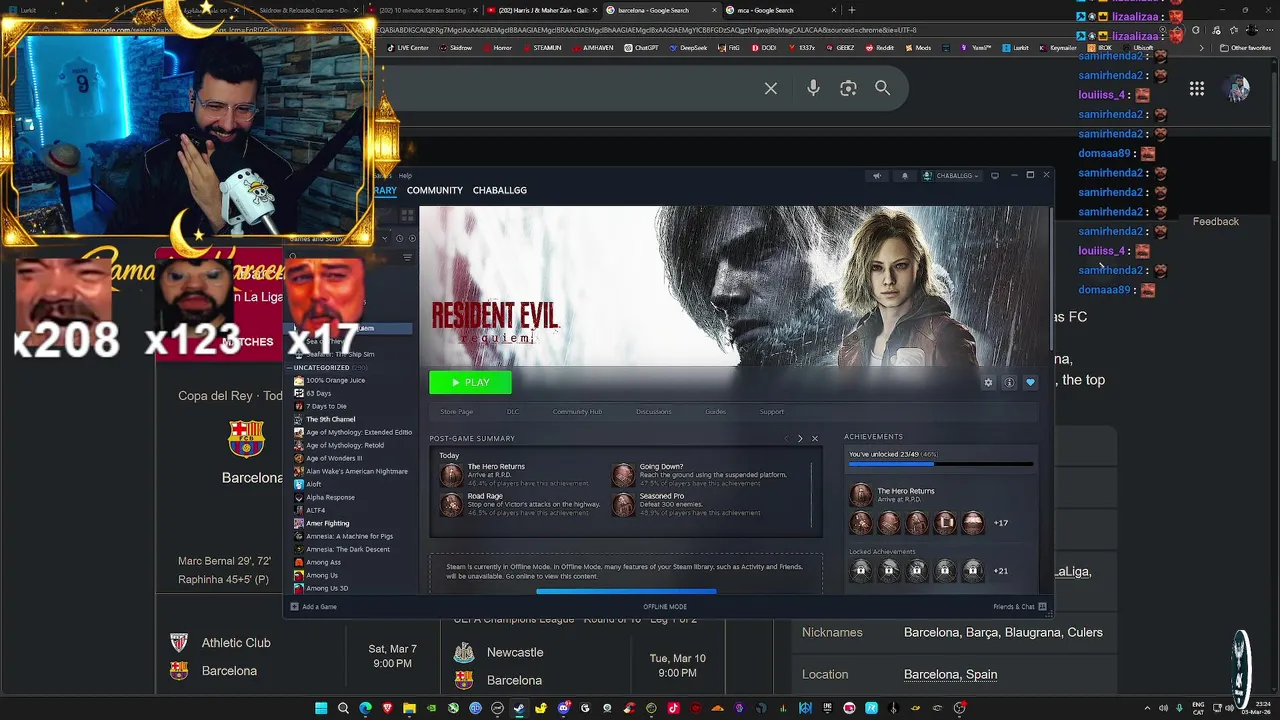Select Aloft in the library
The image size is (1280, 720).
tap(313, 484)
